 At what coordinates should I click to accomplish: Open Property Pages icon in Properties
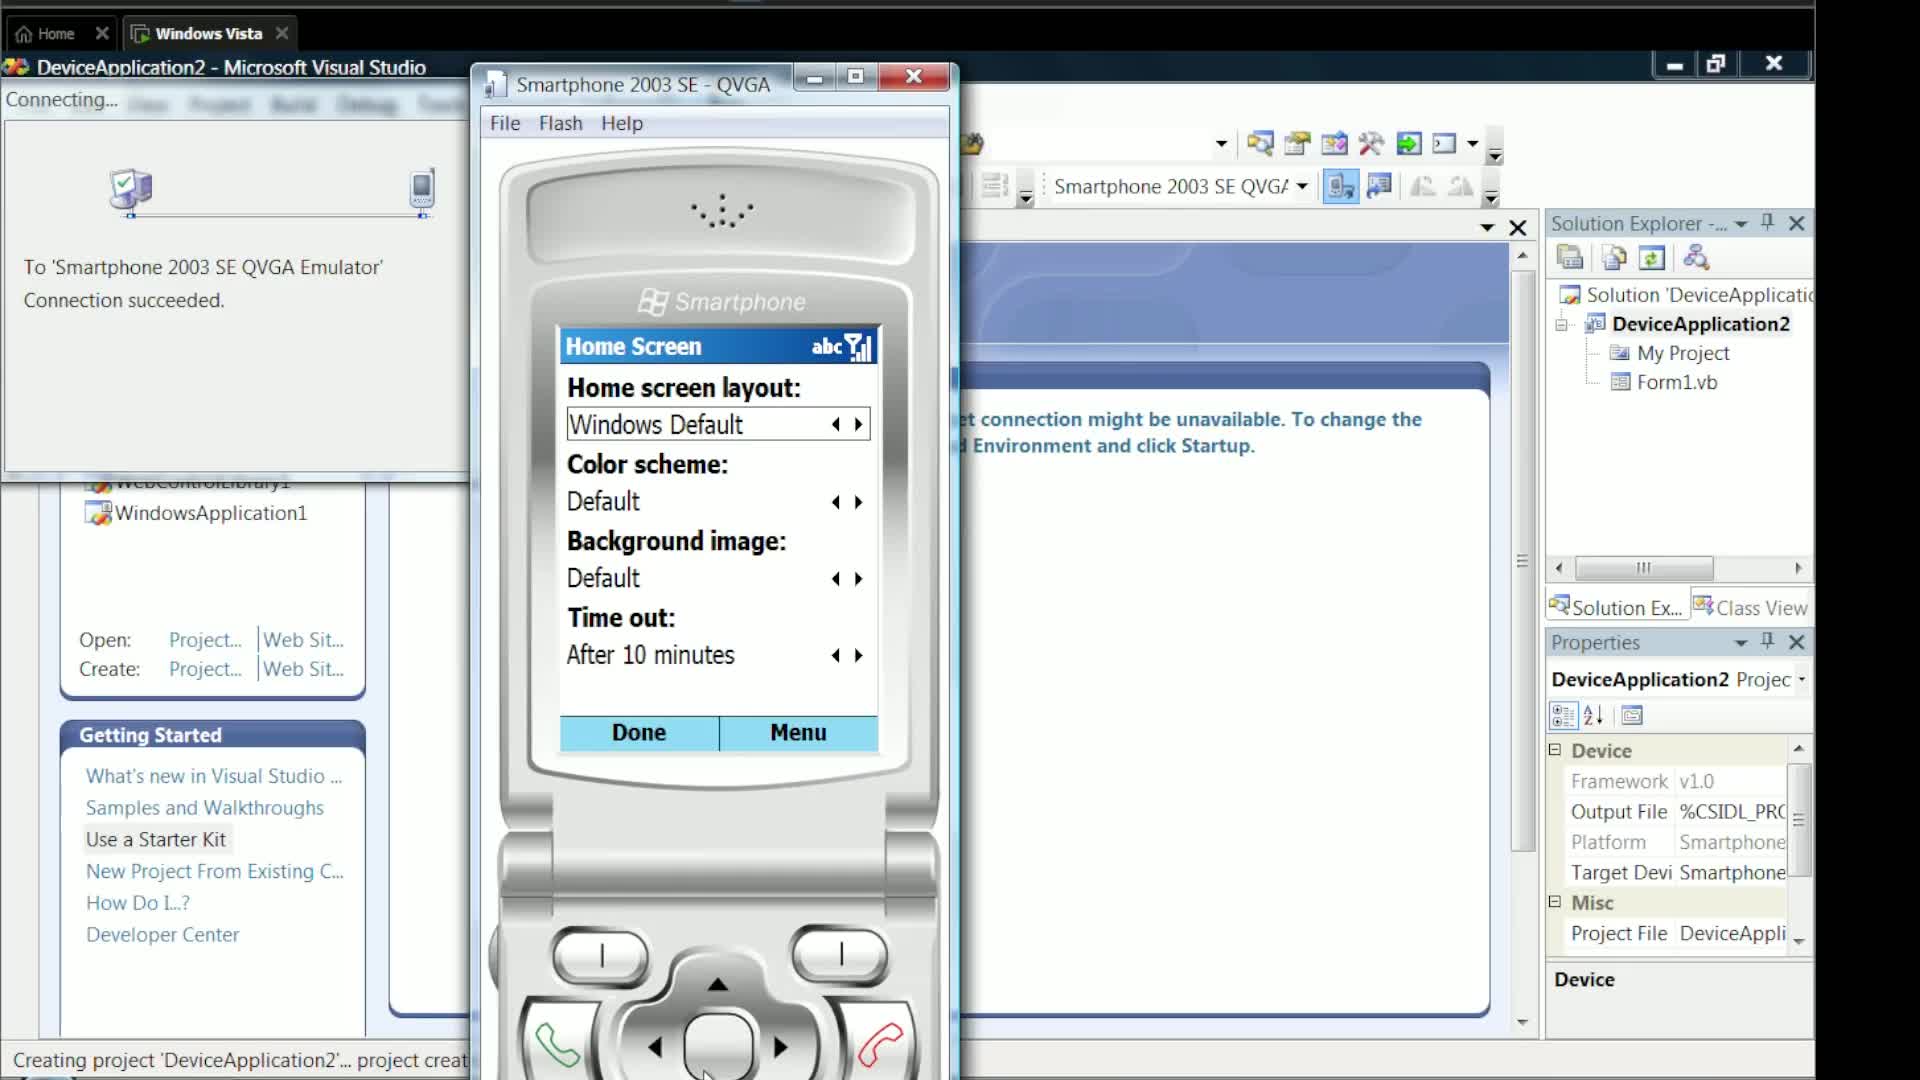pyautogui.click(x=1632, y=715)
